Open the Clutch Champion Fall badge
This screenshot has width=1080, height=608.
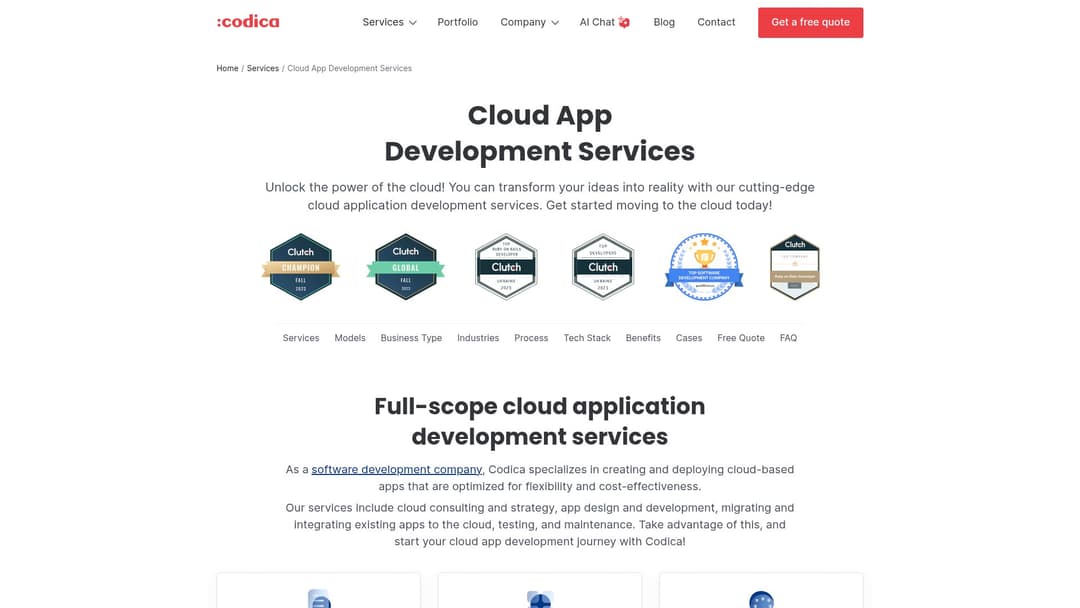pyautogui.click(x=301, y=266)
